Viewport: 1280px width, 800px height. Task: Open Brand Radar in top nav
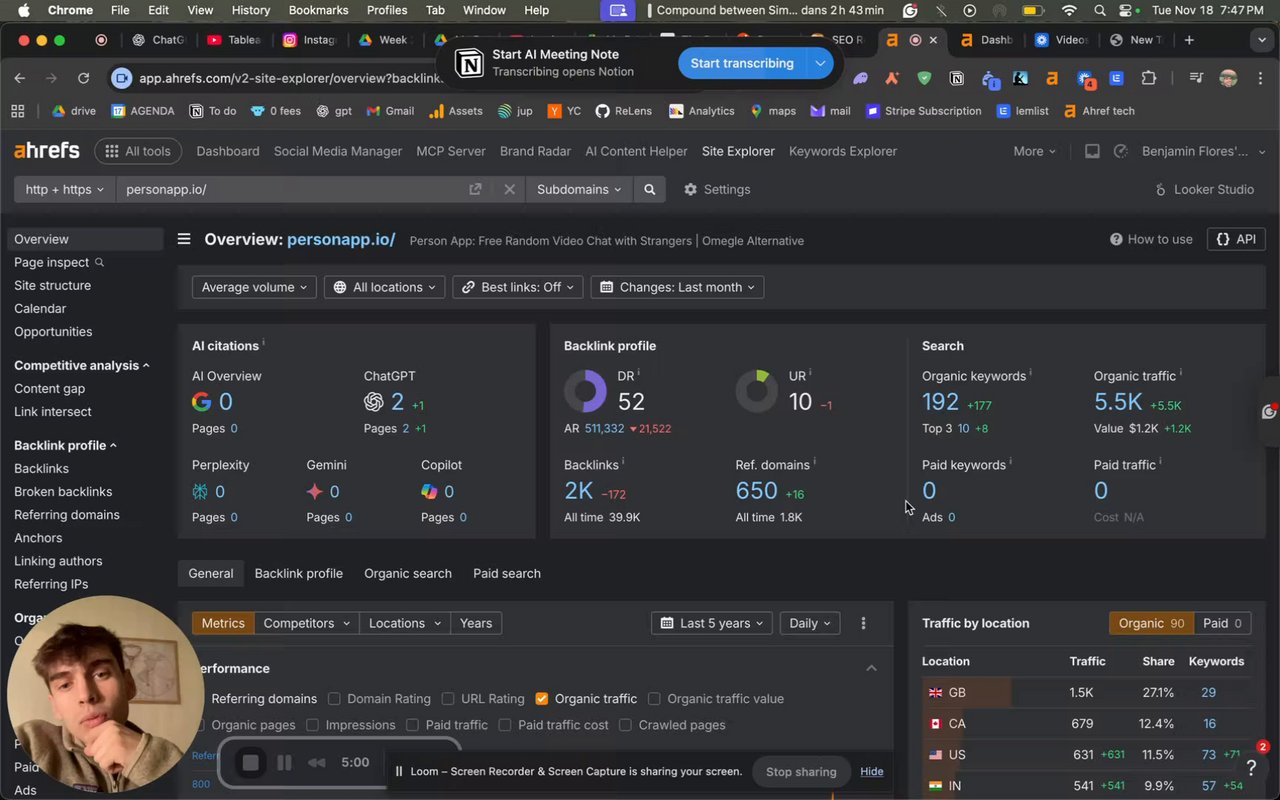tap(535, 151)
